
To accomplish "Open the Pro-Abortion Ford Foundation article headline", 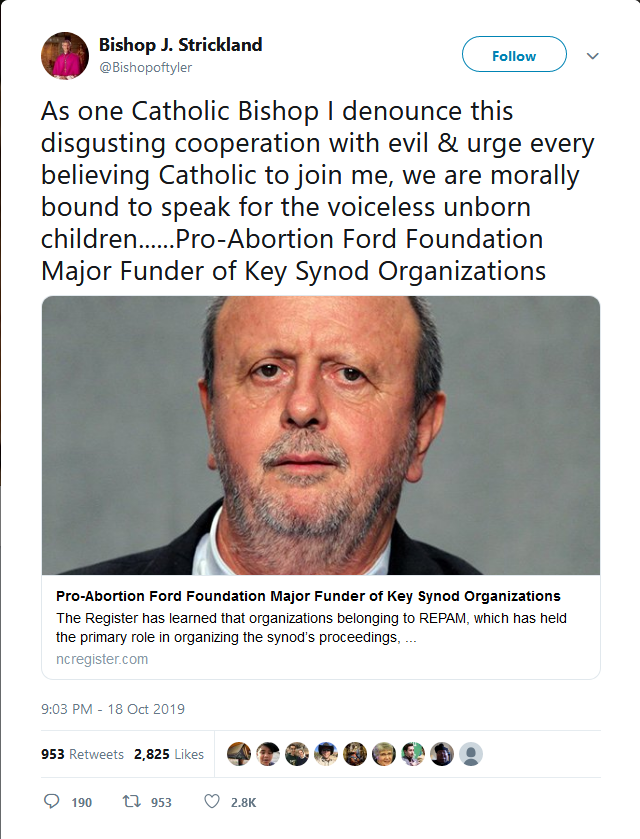I will [308, 596].
